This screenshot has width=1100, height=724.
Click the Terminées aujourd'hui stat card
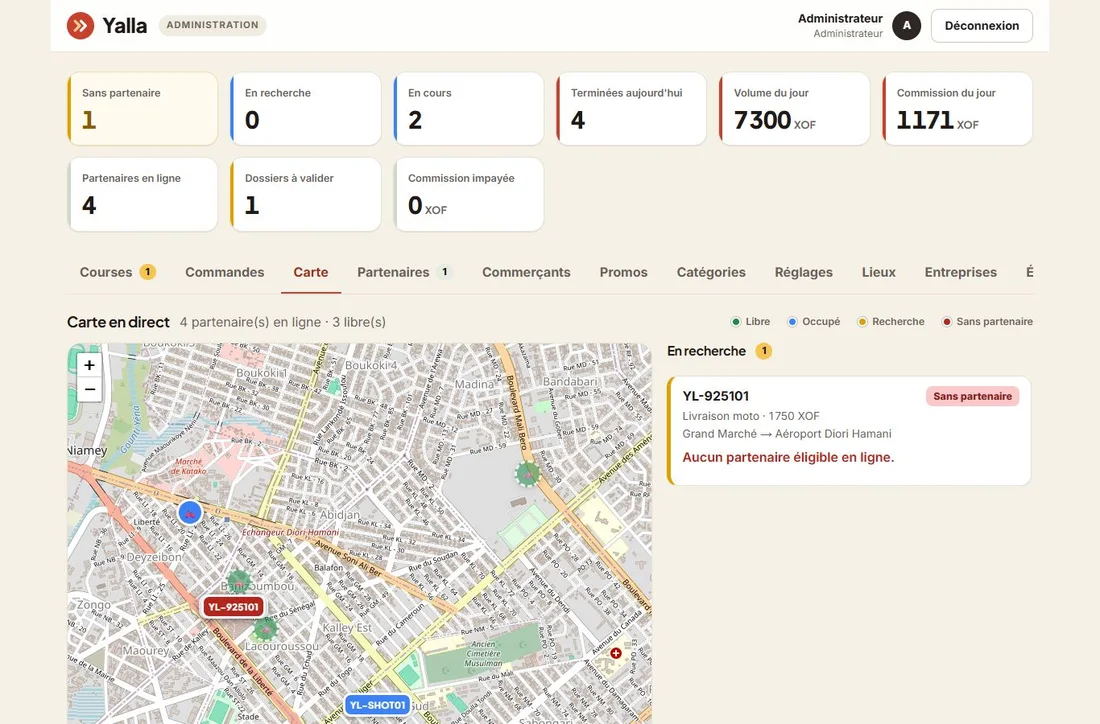(x=631, y=109)
